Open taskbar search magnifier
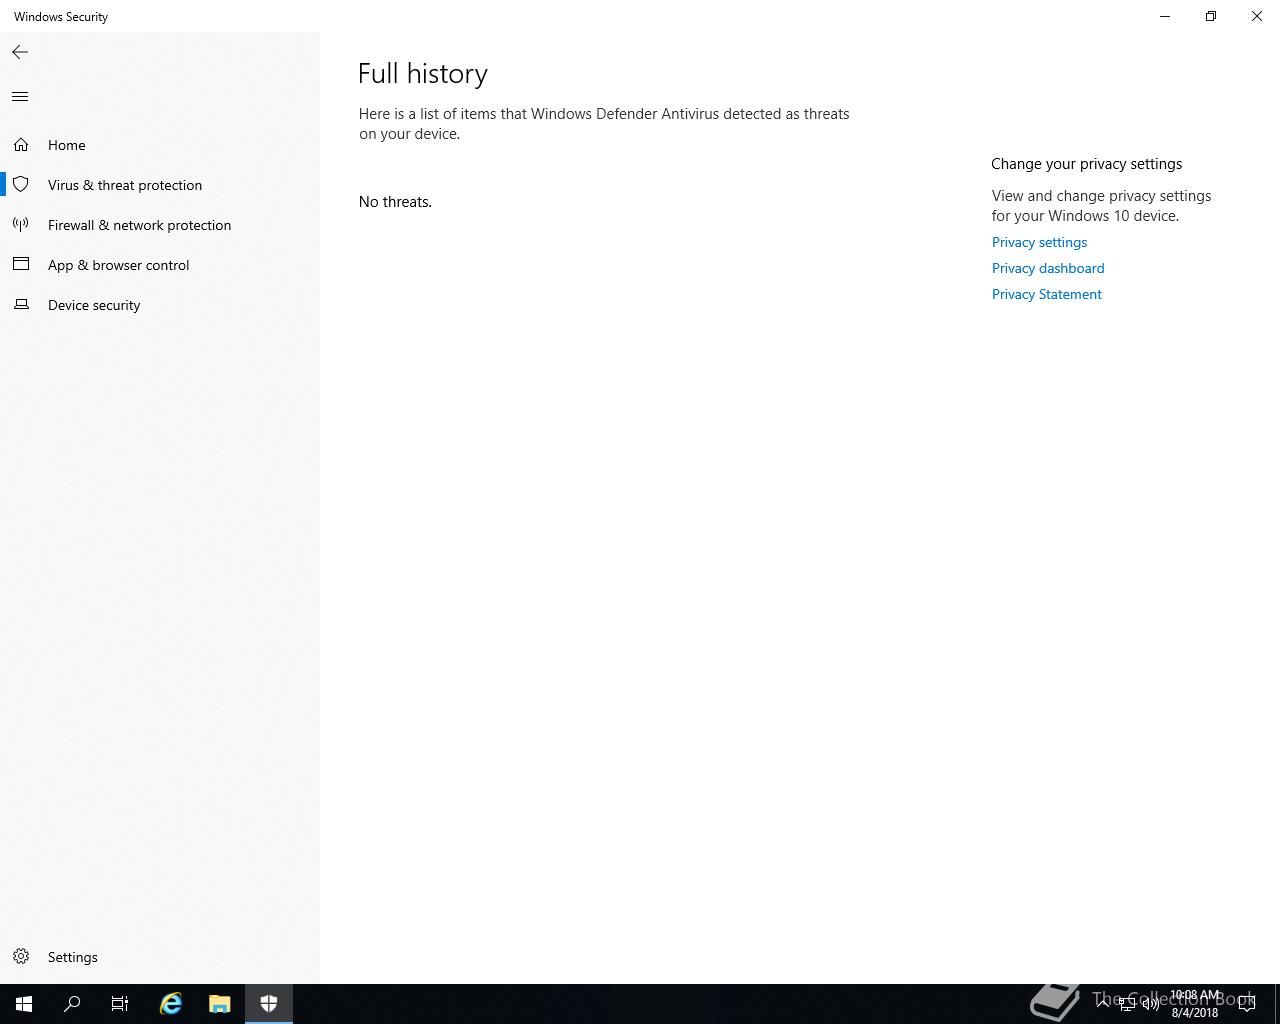This screenshot has width=1280, height=1024. click(x=72, y=1004)
